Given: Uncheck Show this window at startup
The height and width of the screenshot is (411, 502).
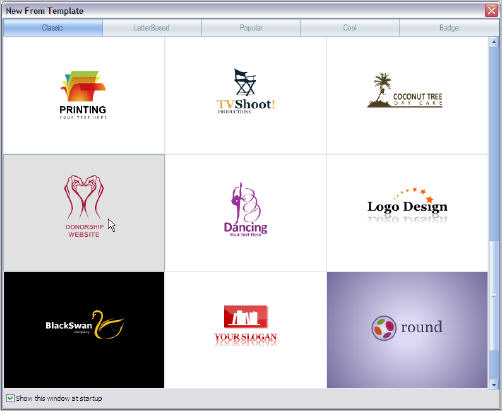Looking at the screenshot, I should 10,398.
